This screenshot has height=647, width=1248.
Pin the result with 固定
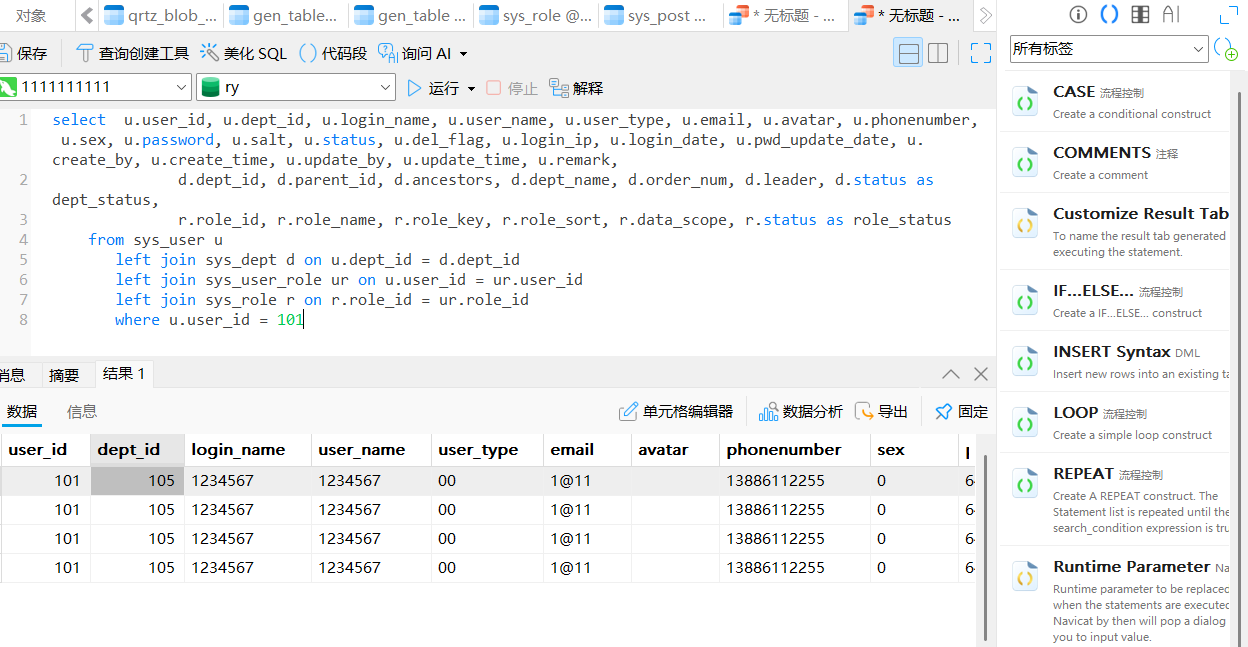point(961,411)
